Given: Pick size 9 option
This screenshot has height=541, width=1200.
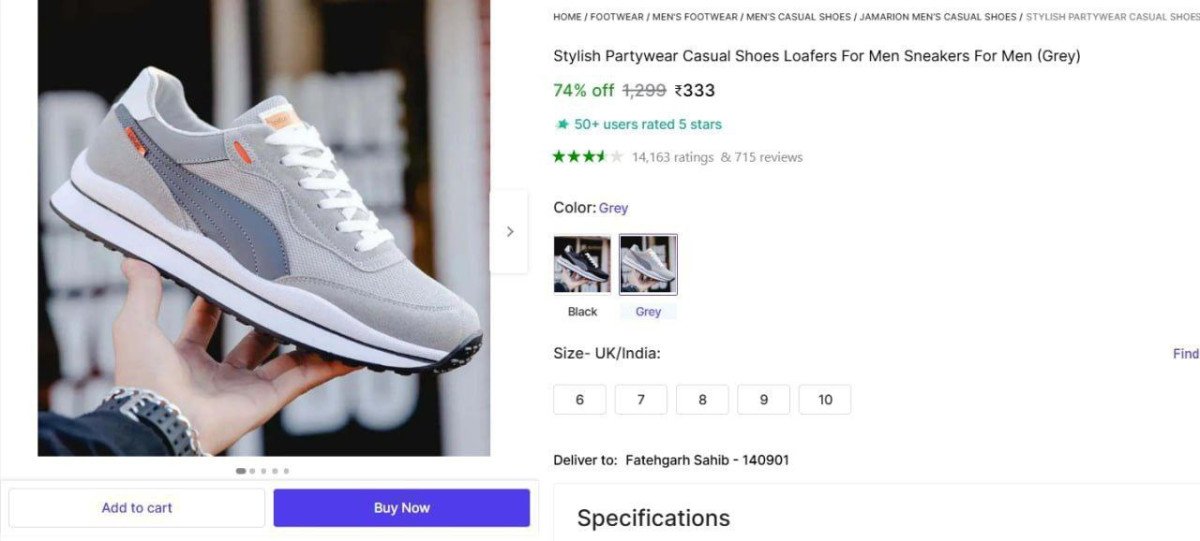Looking at the screenshot, I should pos(763,399).
